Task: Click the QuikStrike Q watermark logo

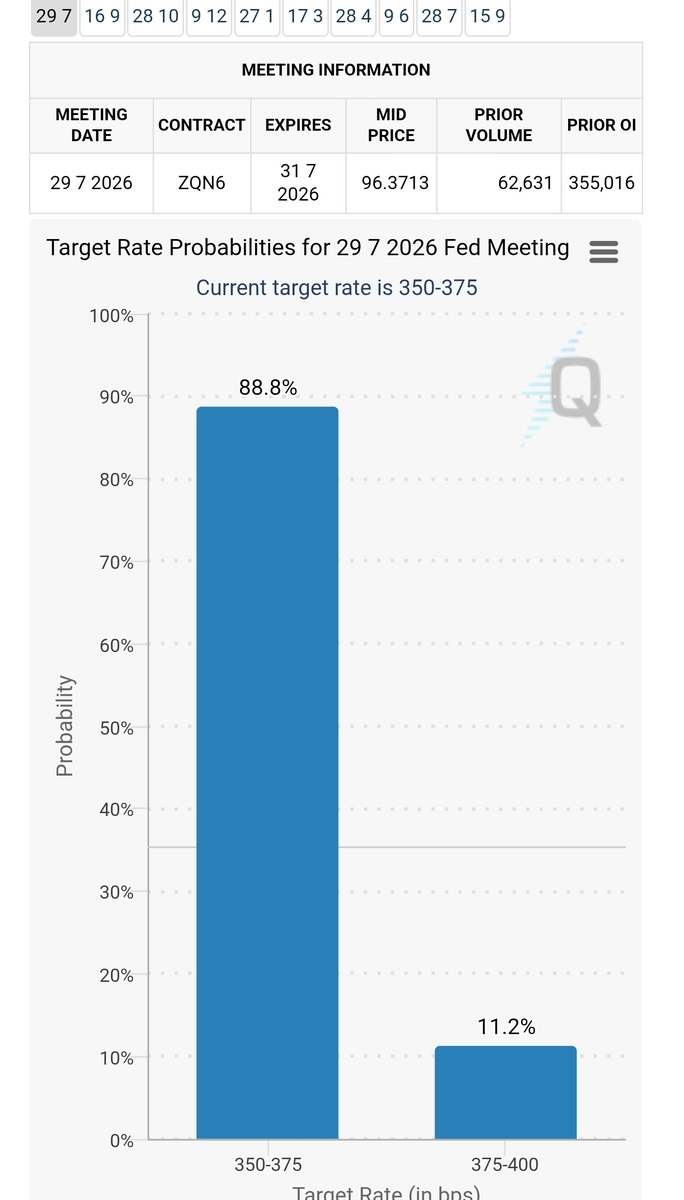Action: click(565, 388)
